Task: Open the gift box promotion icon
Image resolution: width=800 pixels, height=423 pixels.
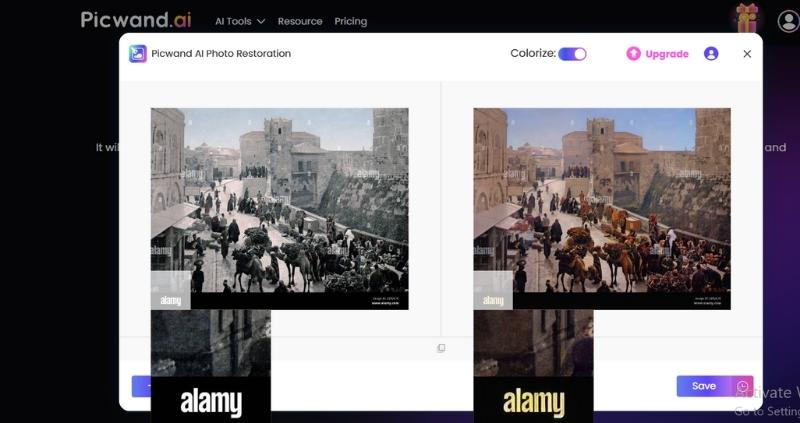Action: pos(746,19)
